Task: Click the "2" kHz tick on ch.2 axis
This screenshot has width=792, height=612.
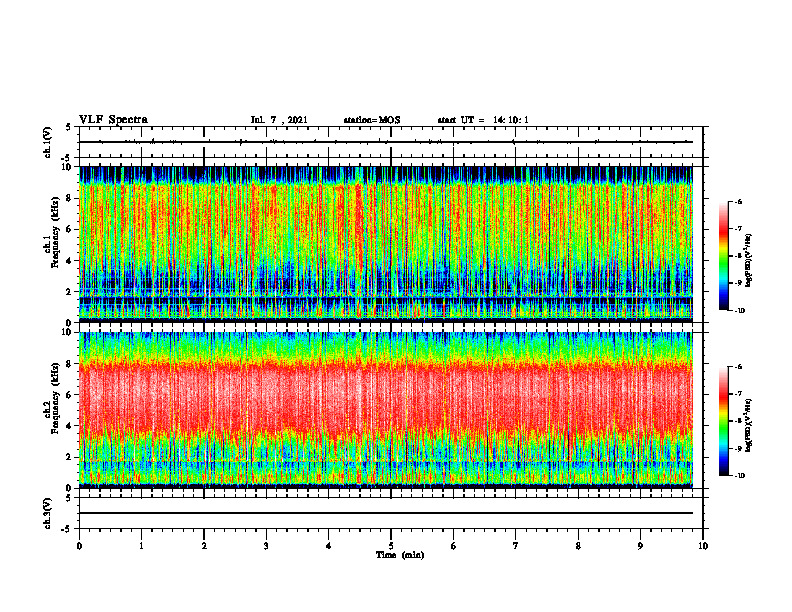Action: coord(69,457)
